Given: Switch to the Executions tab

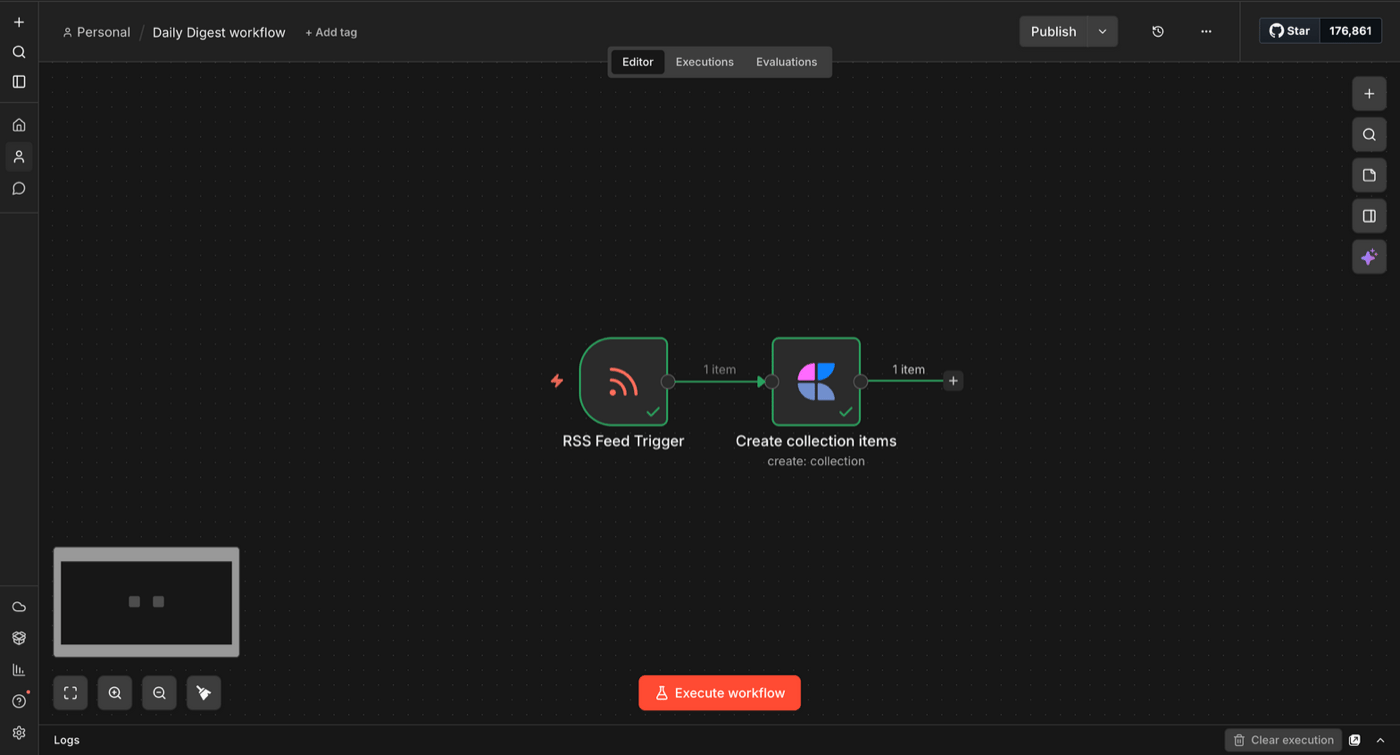Looking at the screenshot, I should point(704,61).
